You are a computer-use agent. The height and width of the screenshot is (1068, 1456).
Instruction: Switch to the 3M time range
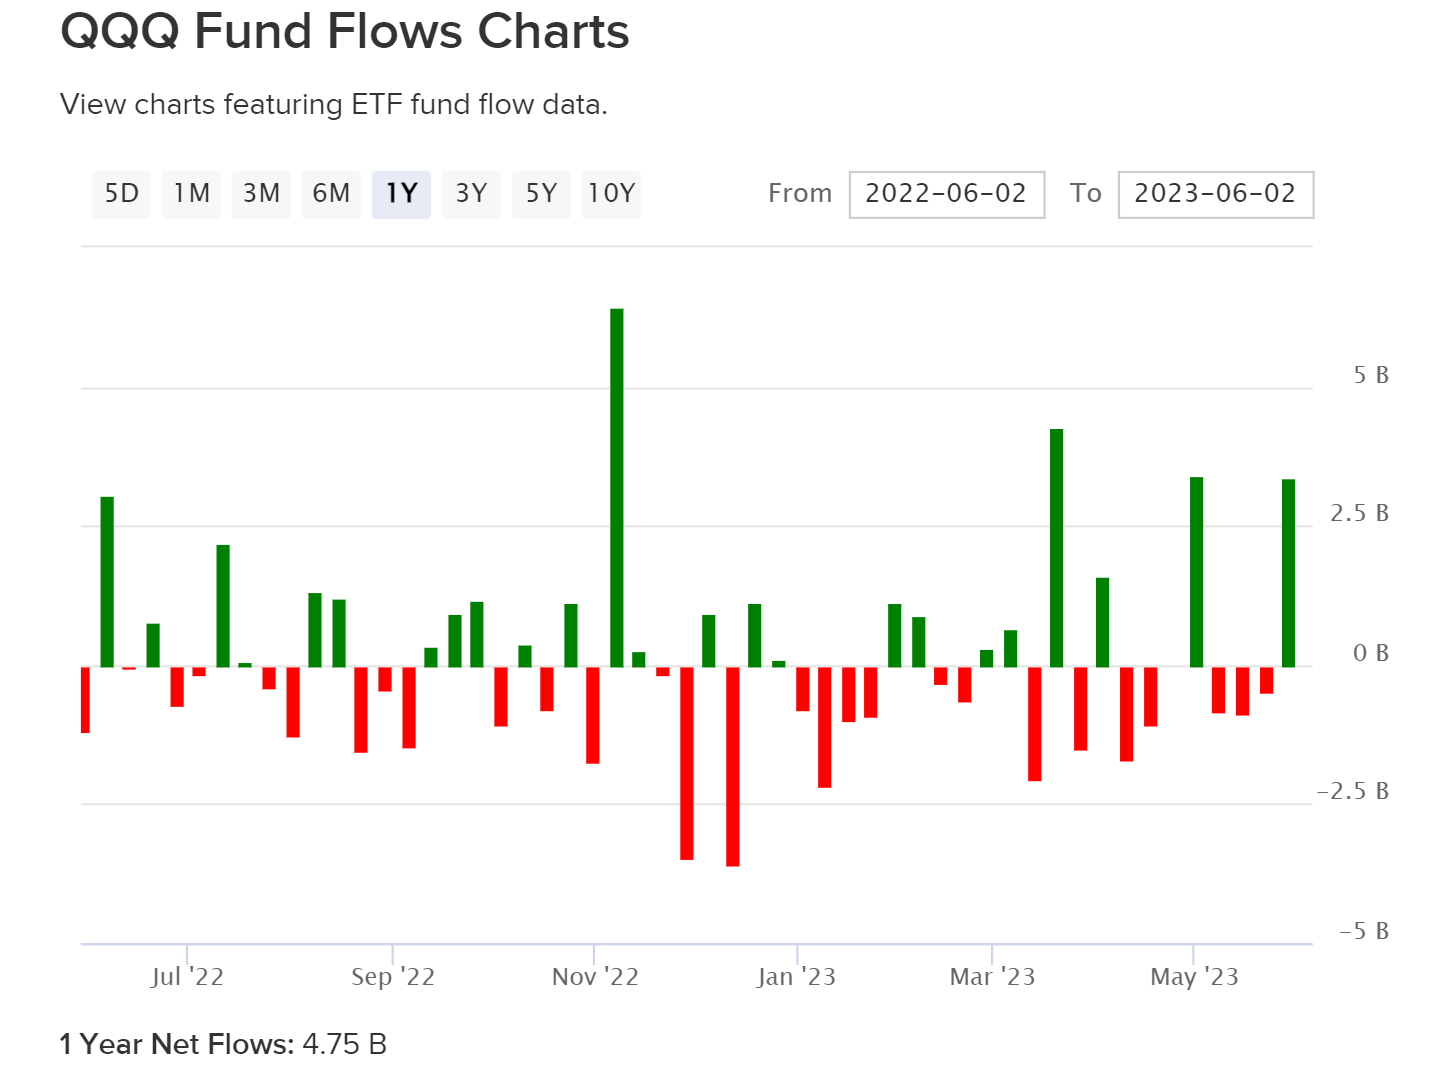(261, 194)
